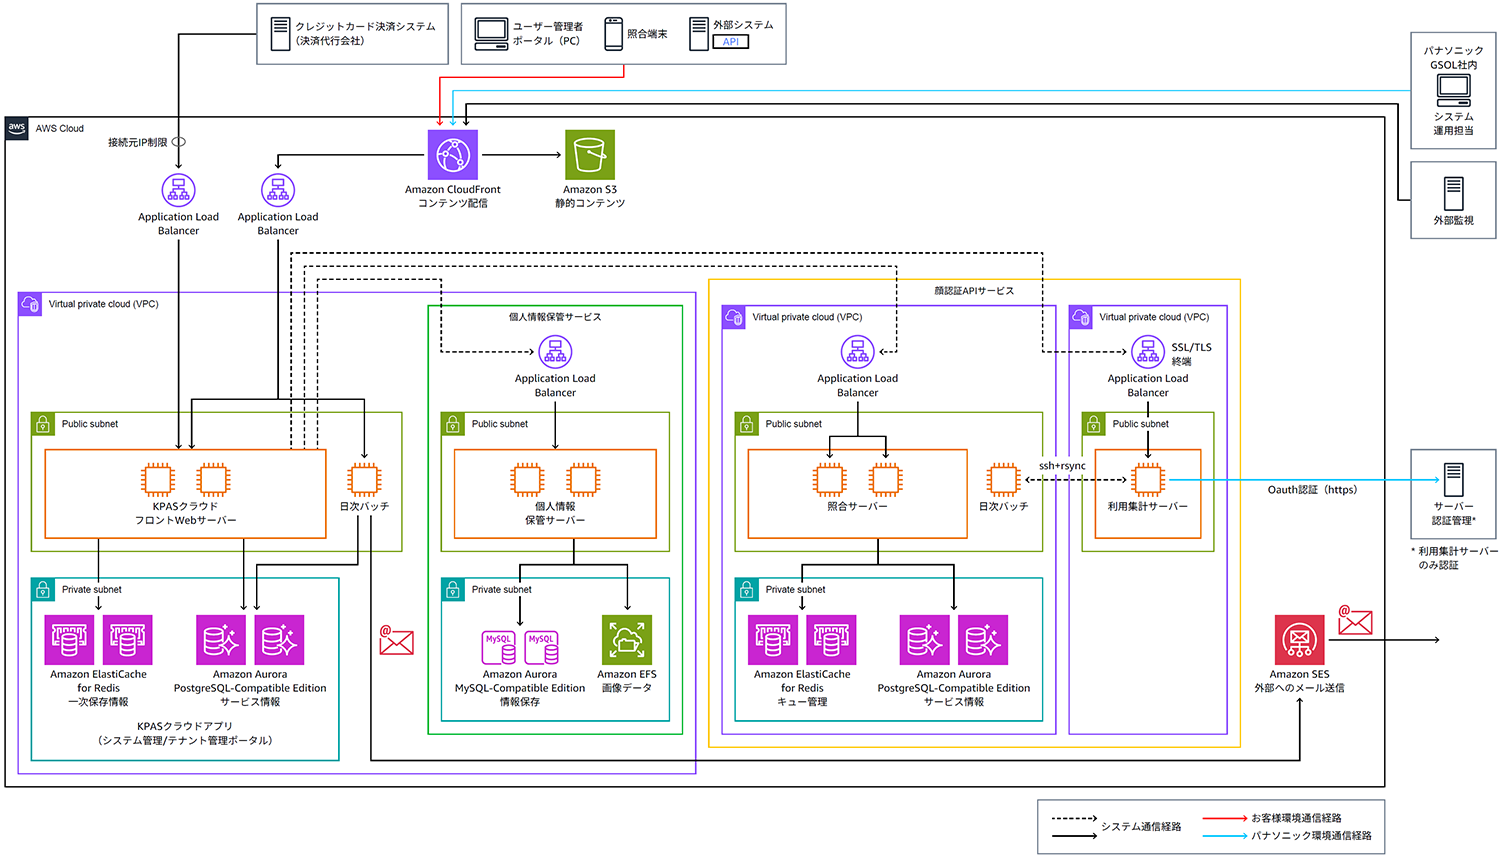Click the SSL/TLS 終端 load balancer icon
Image resolution: width=1500 pixels, height=856 pixels.
1148,352
